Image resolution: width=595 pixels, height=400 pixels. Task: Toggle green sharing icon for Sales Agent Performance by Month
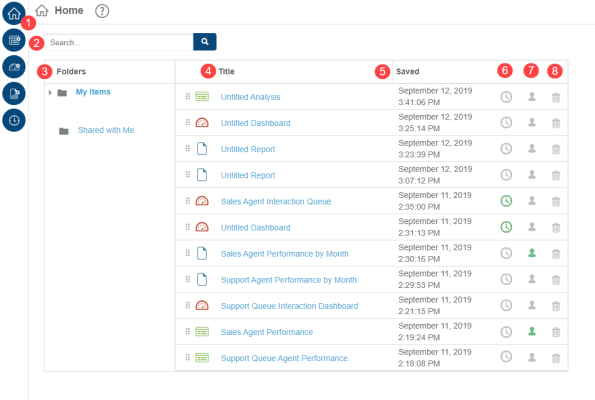[x=532, y=253]
